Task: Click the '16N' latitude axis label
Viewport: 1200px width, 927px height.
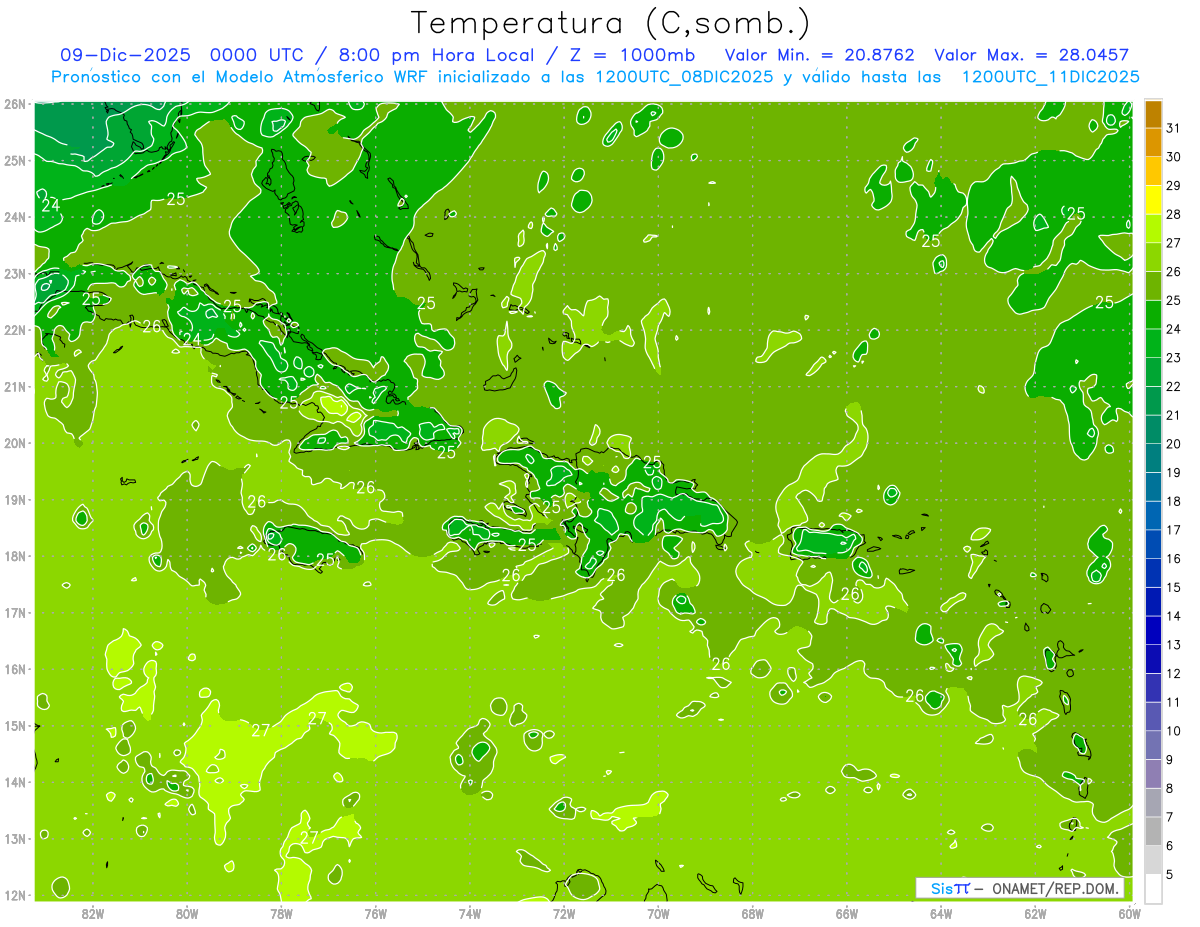Action: coord(14,669)
